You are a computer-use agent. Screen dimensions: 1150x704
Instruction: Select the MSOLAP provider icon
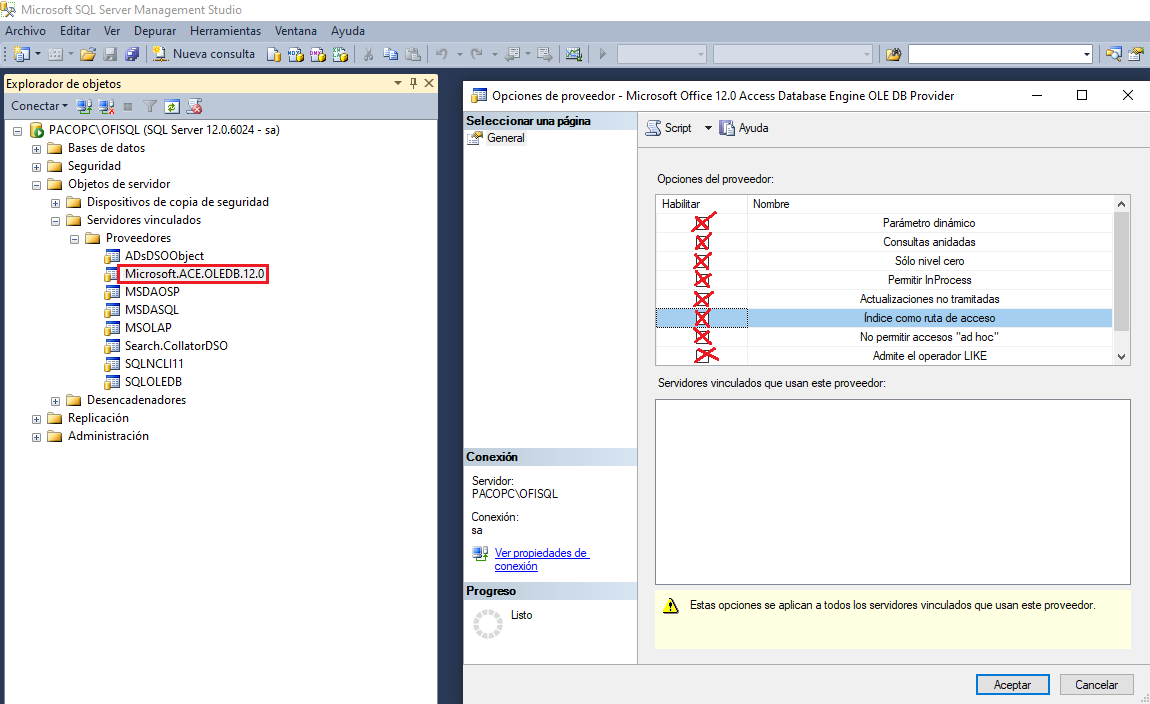112,328
